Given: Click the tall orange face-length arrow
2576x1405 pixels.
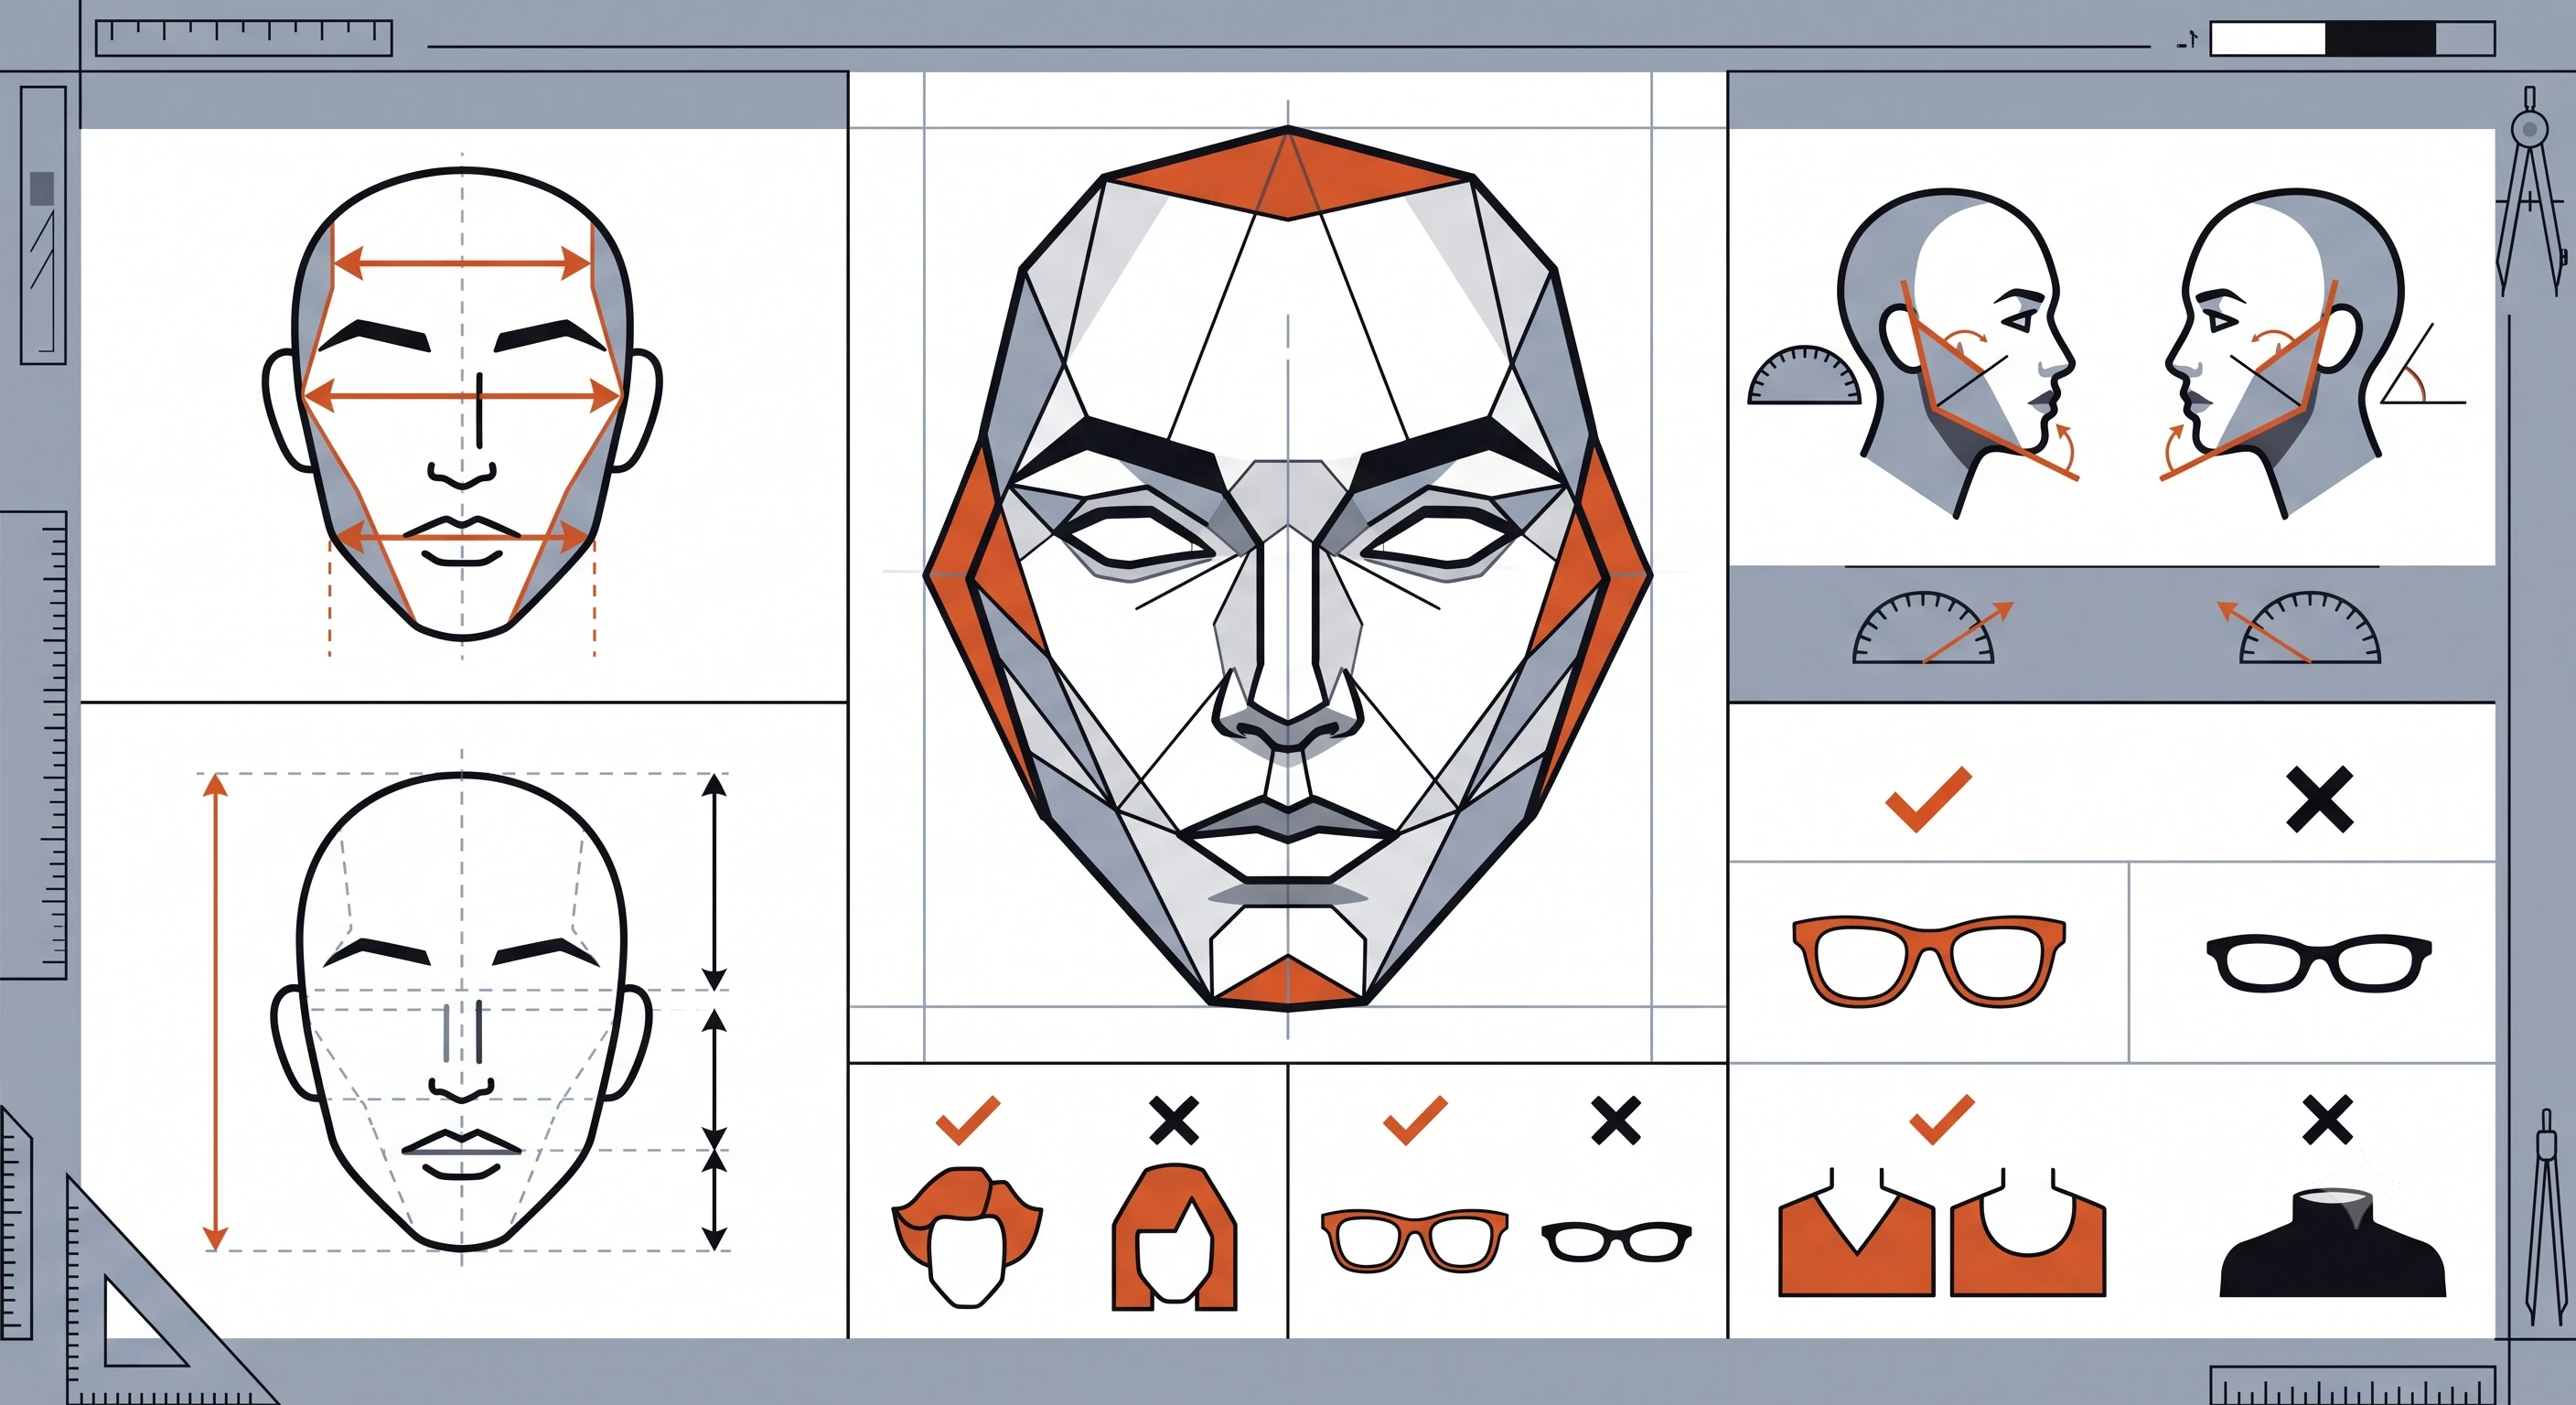Looking at the screenshot, I should pos(215,1012).
